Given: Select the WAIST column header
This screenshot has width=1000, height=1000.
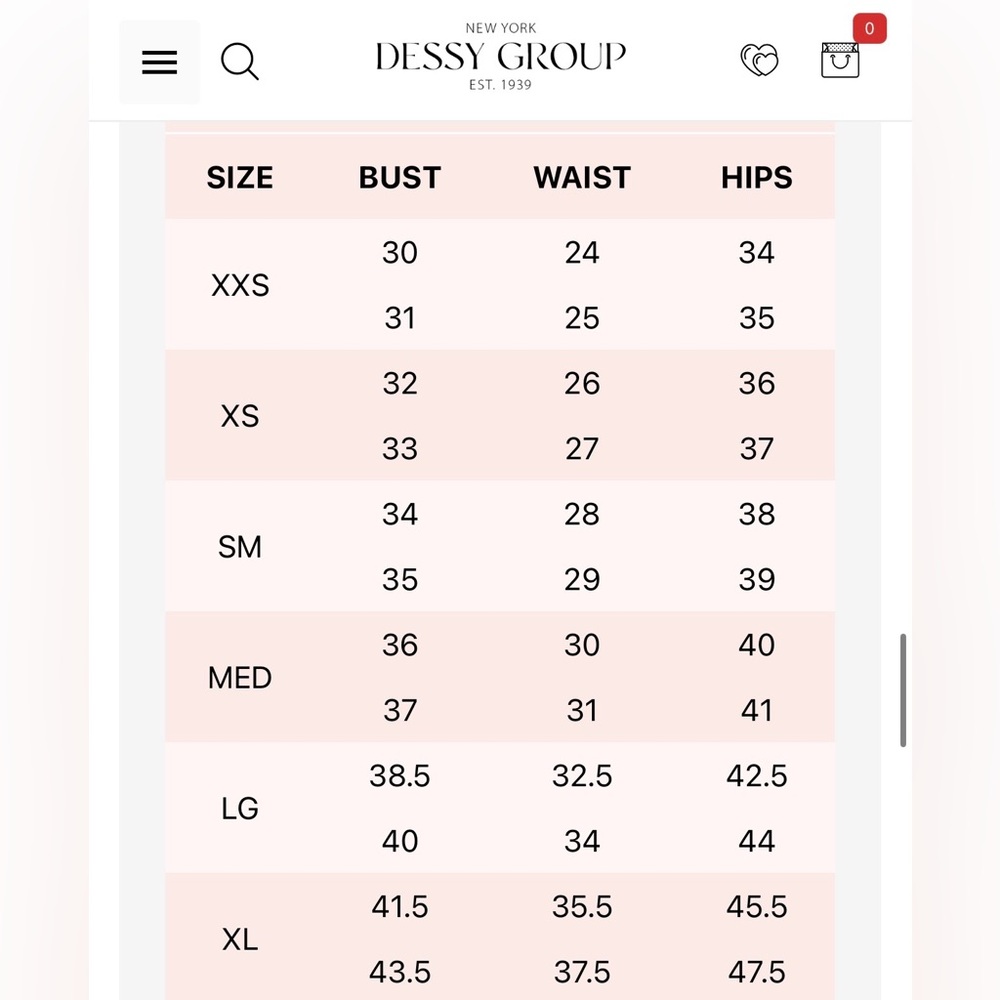Looking at the screenshot, I should pyautogui.click(x=582, y=177).
